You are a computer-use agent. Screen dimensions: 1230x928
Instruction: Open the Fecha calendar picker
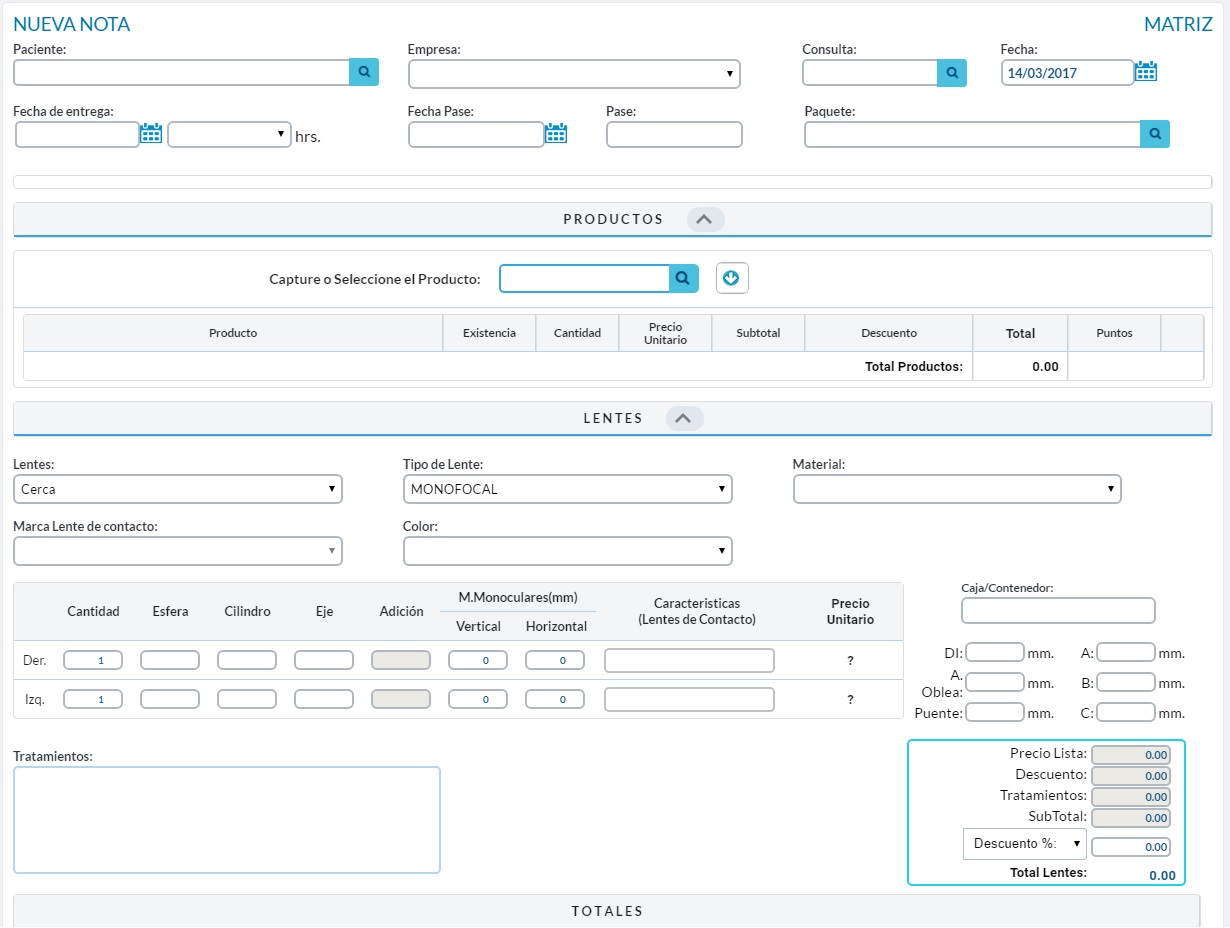click(x=1146, y=72)
